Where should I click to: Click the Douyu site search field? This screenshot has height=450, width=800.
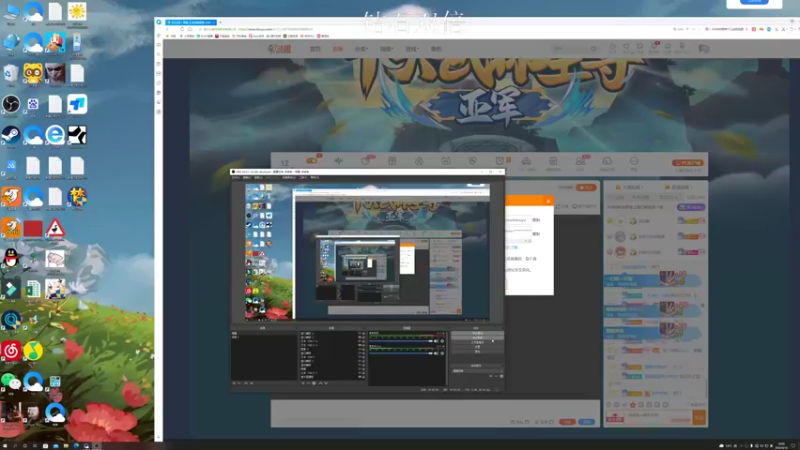point(573,49)
